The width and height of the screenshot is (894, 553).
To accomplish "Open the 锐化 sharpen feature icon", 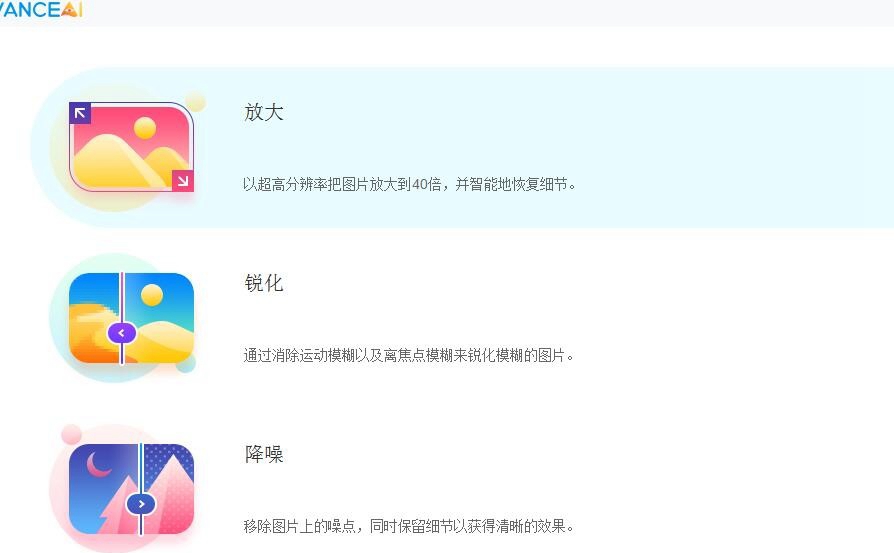I will pos(131,318).
